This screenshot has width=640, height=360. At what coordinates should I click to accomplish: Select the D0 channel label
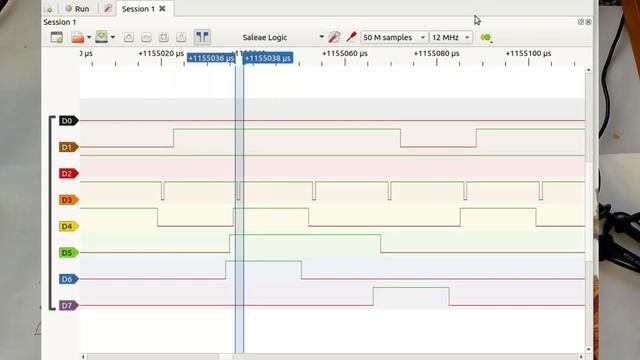69,121
